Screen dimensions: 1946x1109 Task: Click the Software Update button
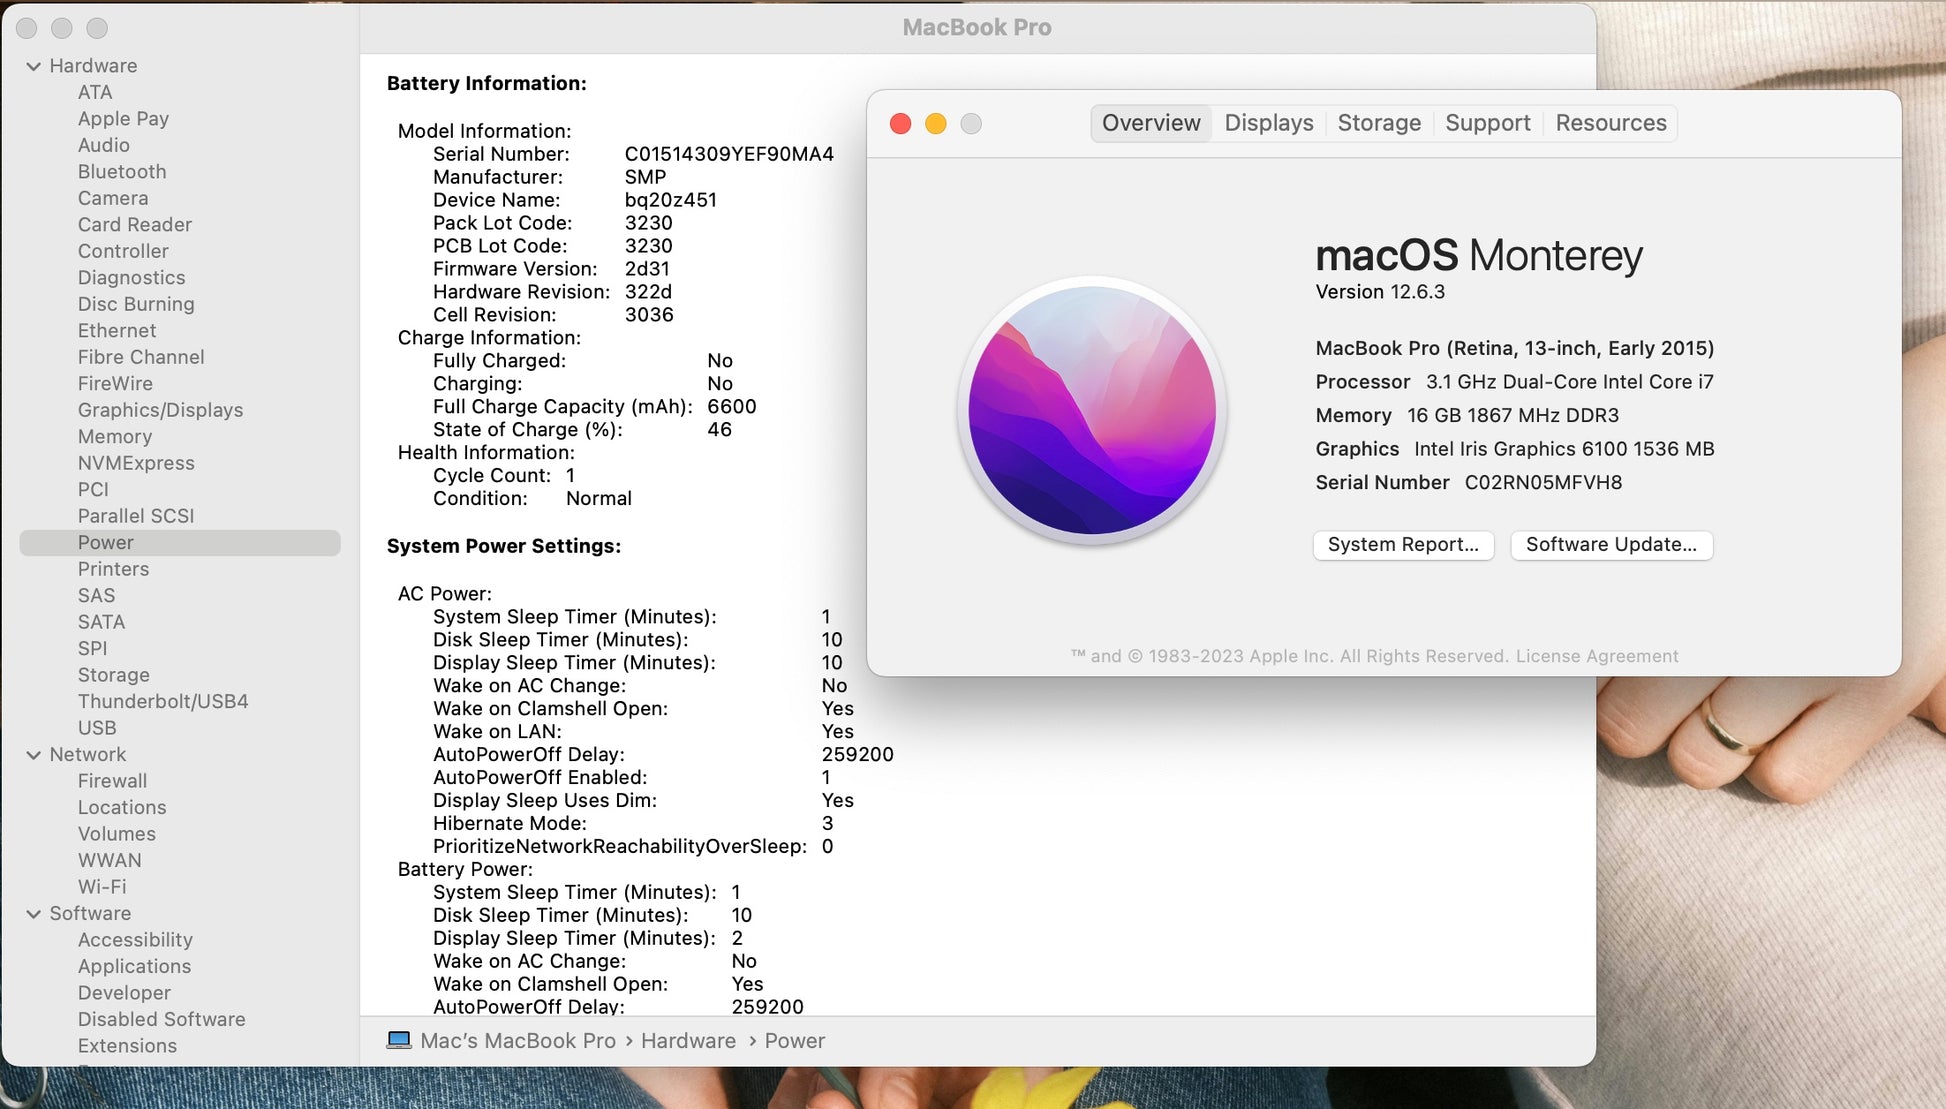(1610, 545)
